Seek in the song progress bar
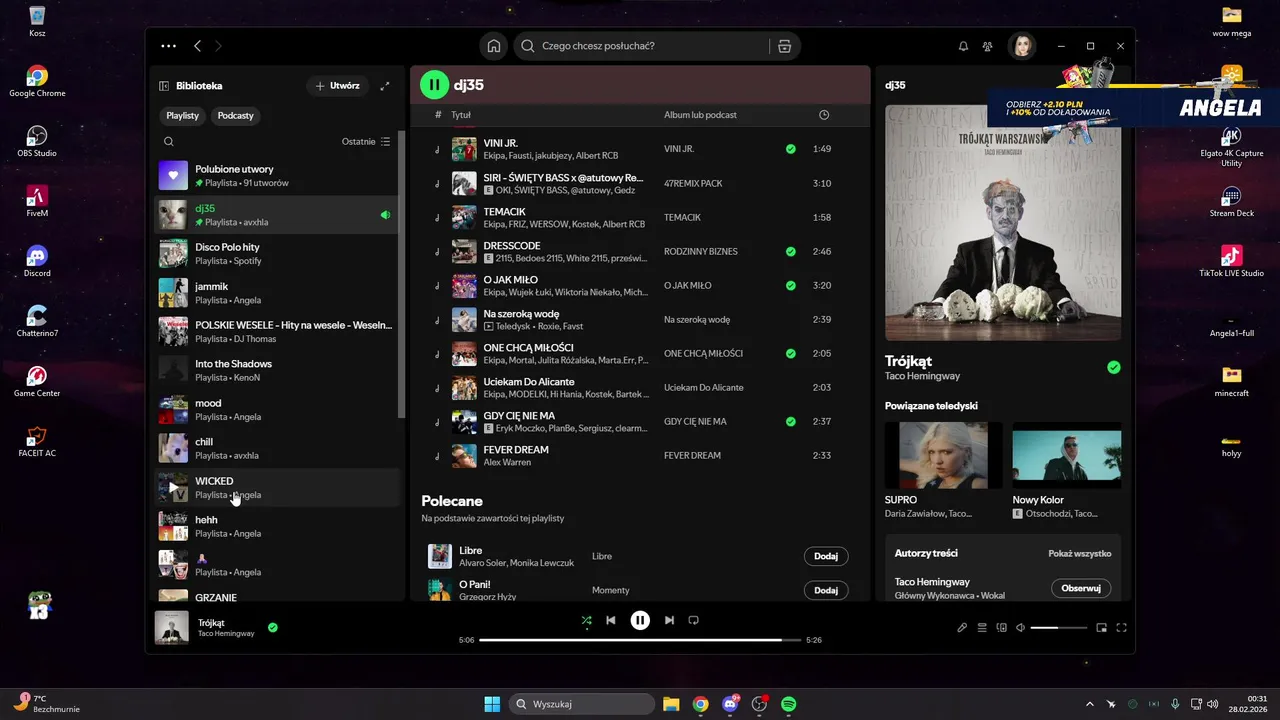The image size is (1280, 720). pyautogui.click(x=640, y=640)
